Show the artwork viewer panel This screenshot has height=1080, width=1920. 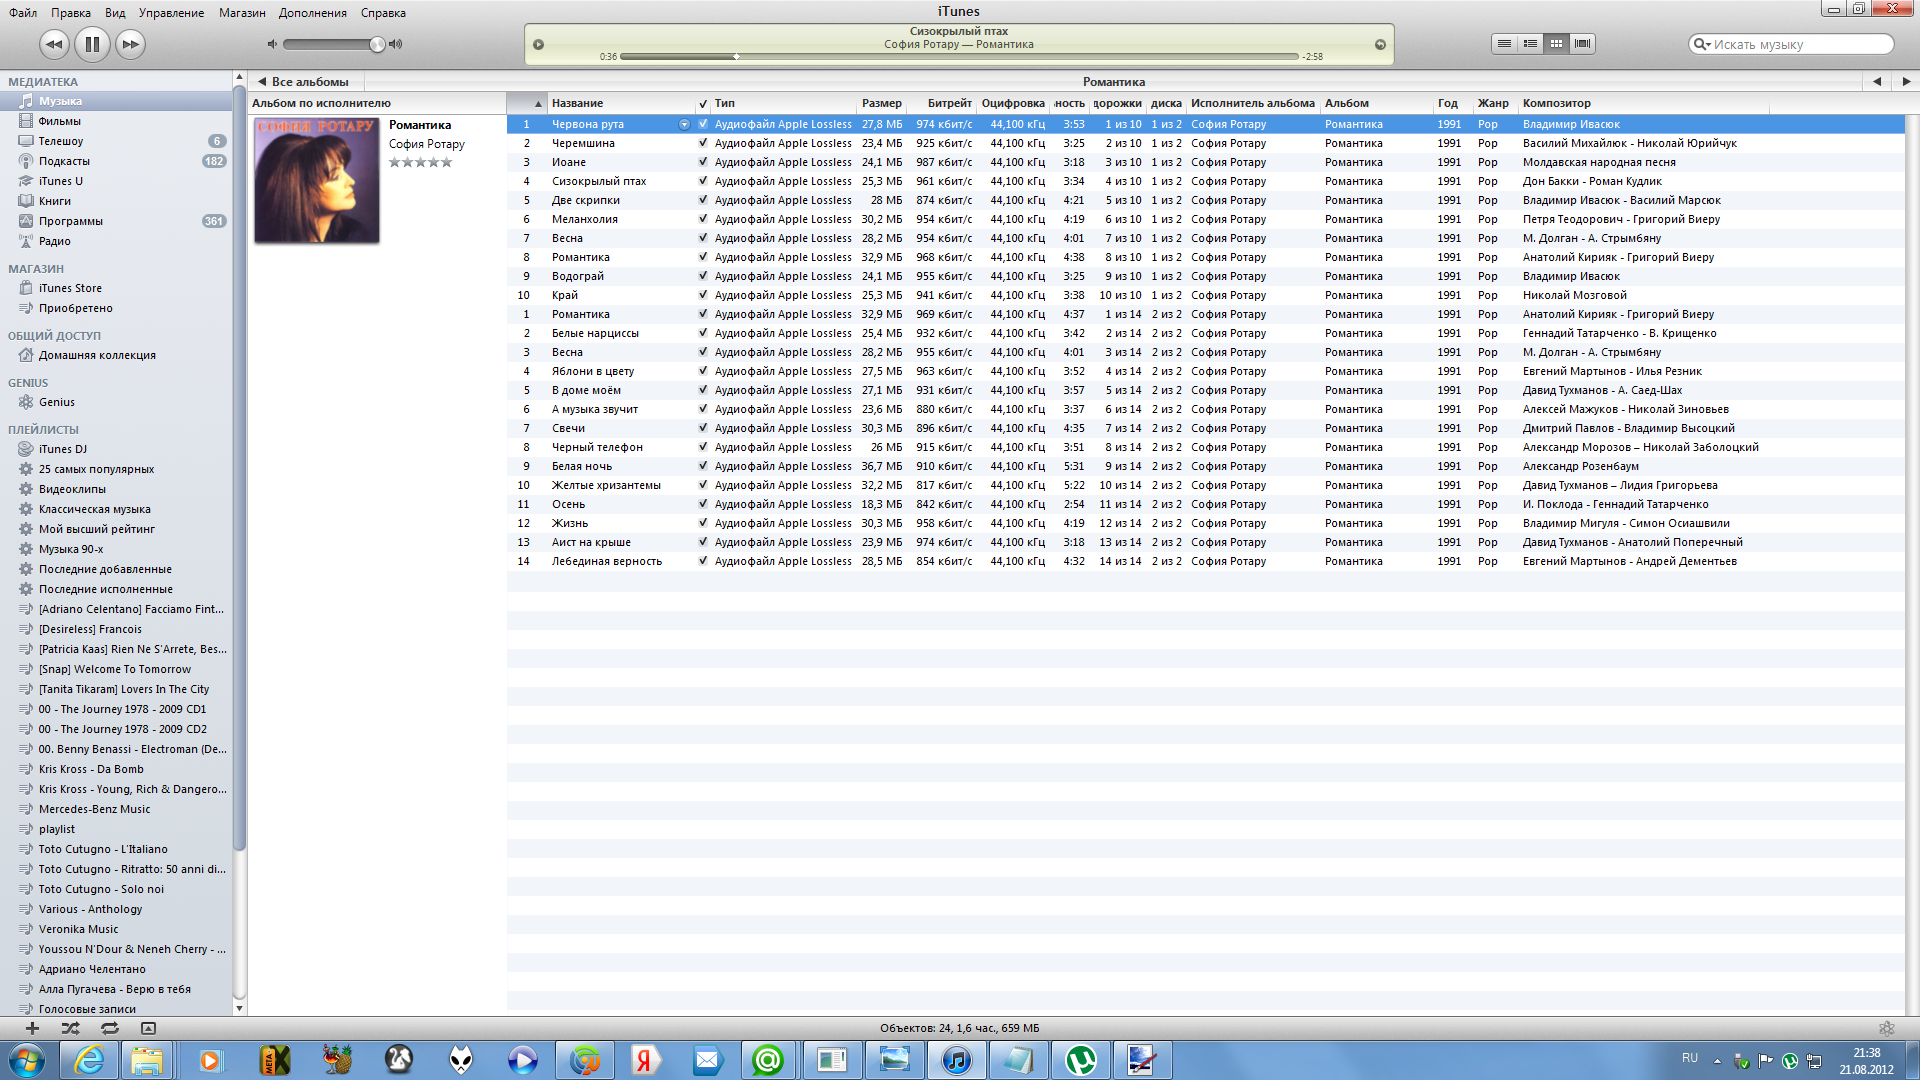click(148, 1028)
